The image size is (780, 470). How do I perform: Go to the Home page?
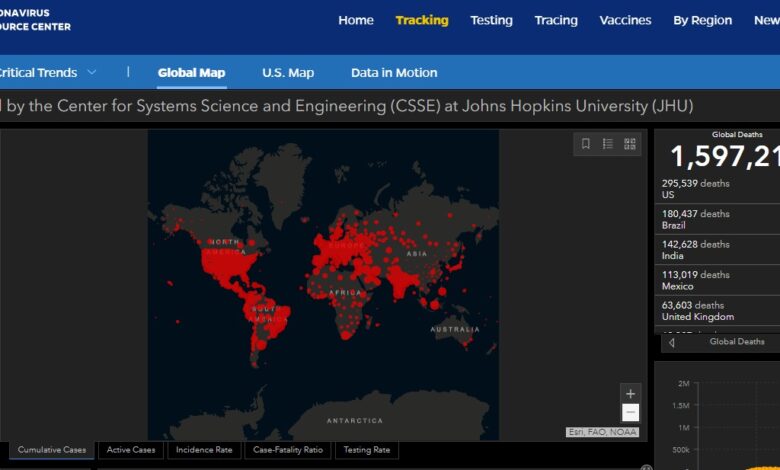tap(356, 20)
